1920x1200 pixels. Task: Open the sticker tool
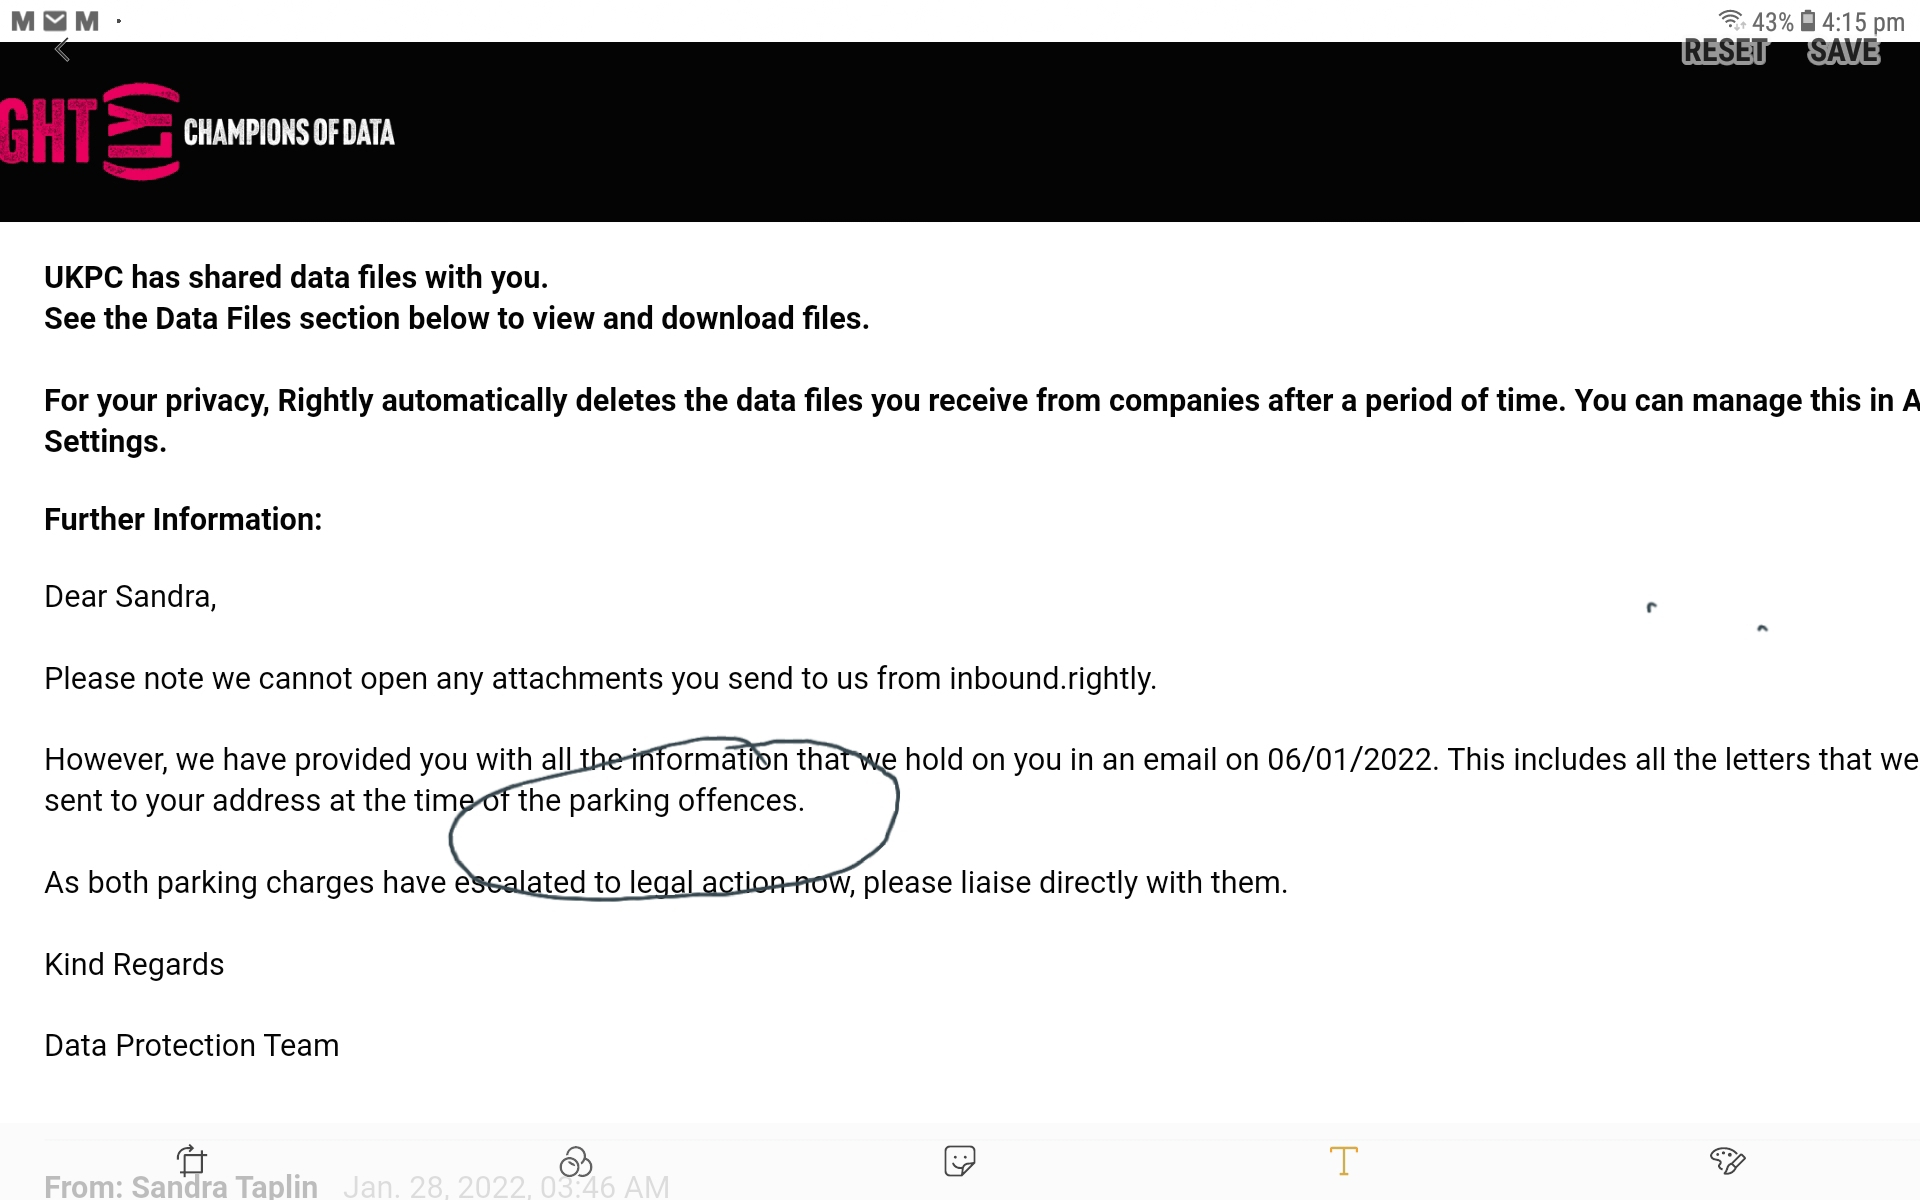pos(959,1161)
